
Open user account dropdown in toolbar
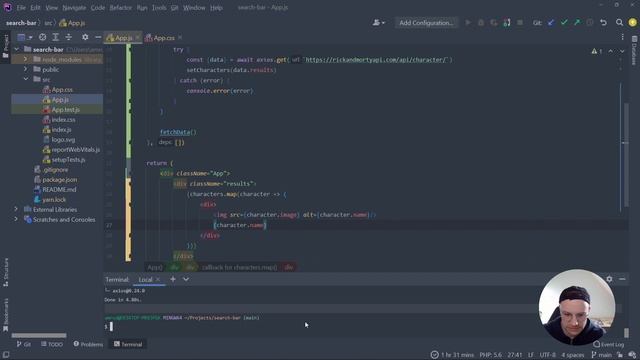(379, 23)
